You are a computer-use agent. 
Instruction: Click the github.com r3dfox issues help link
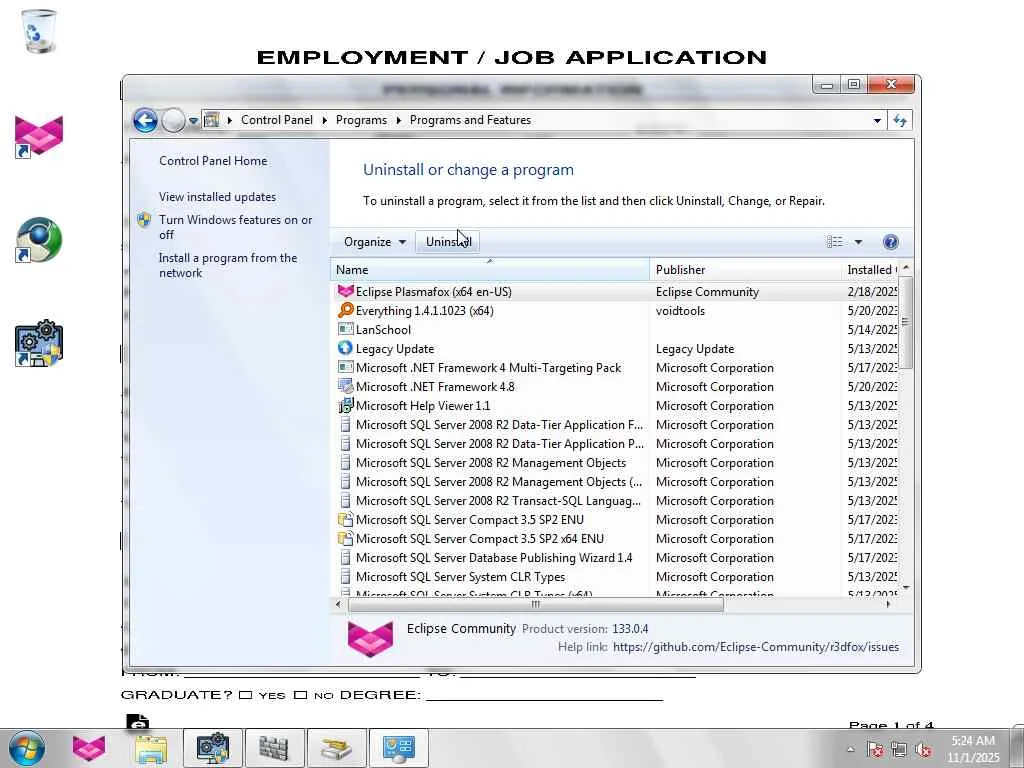pos(756,647)
